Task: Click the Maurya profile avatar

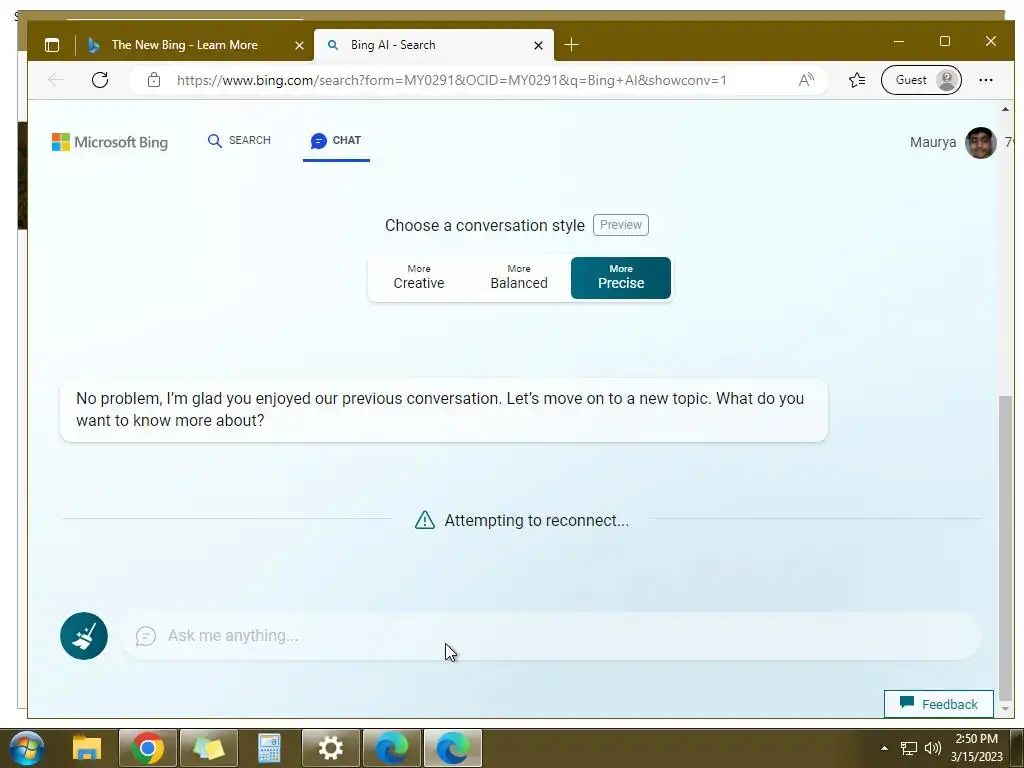Action: click(x=980, y=142)
